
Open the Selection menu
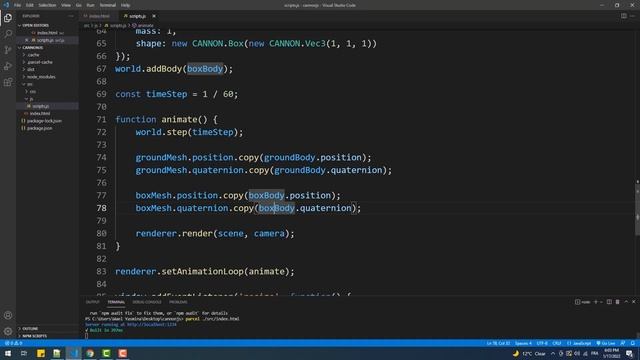tap(47, 5)
